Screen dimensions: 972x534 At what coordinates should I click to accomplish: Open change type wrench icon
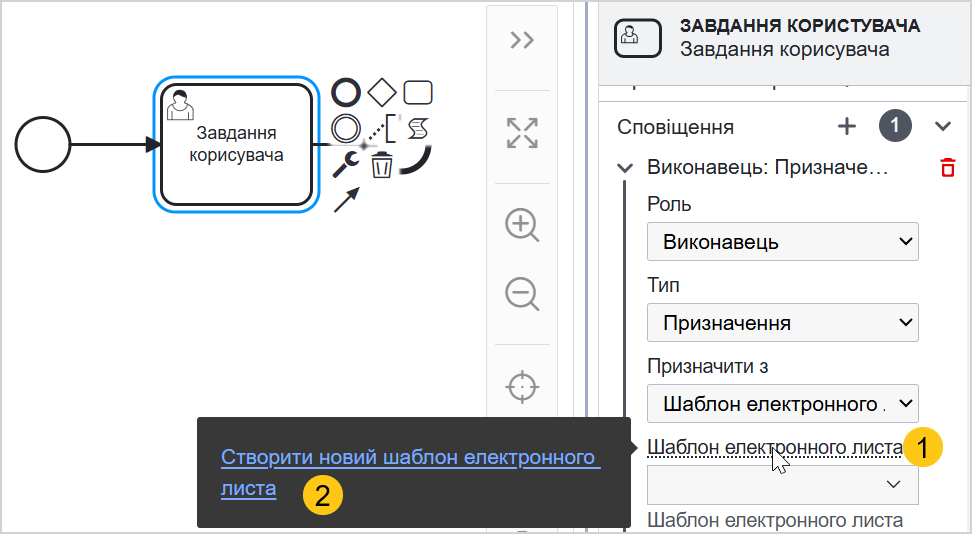coord(346,164)
